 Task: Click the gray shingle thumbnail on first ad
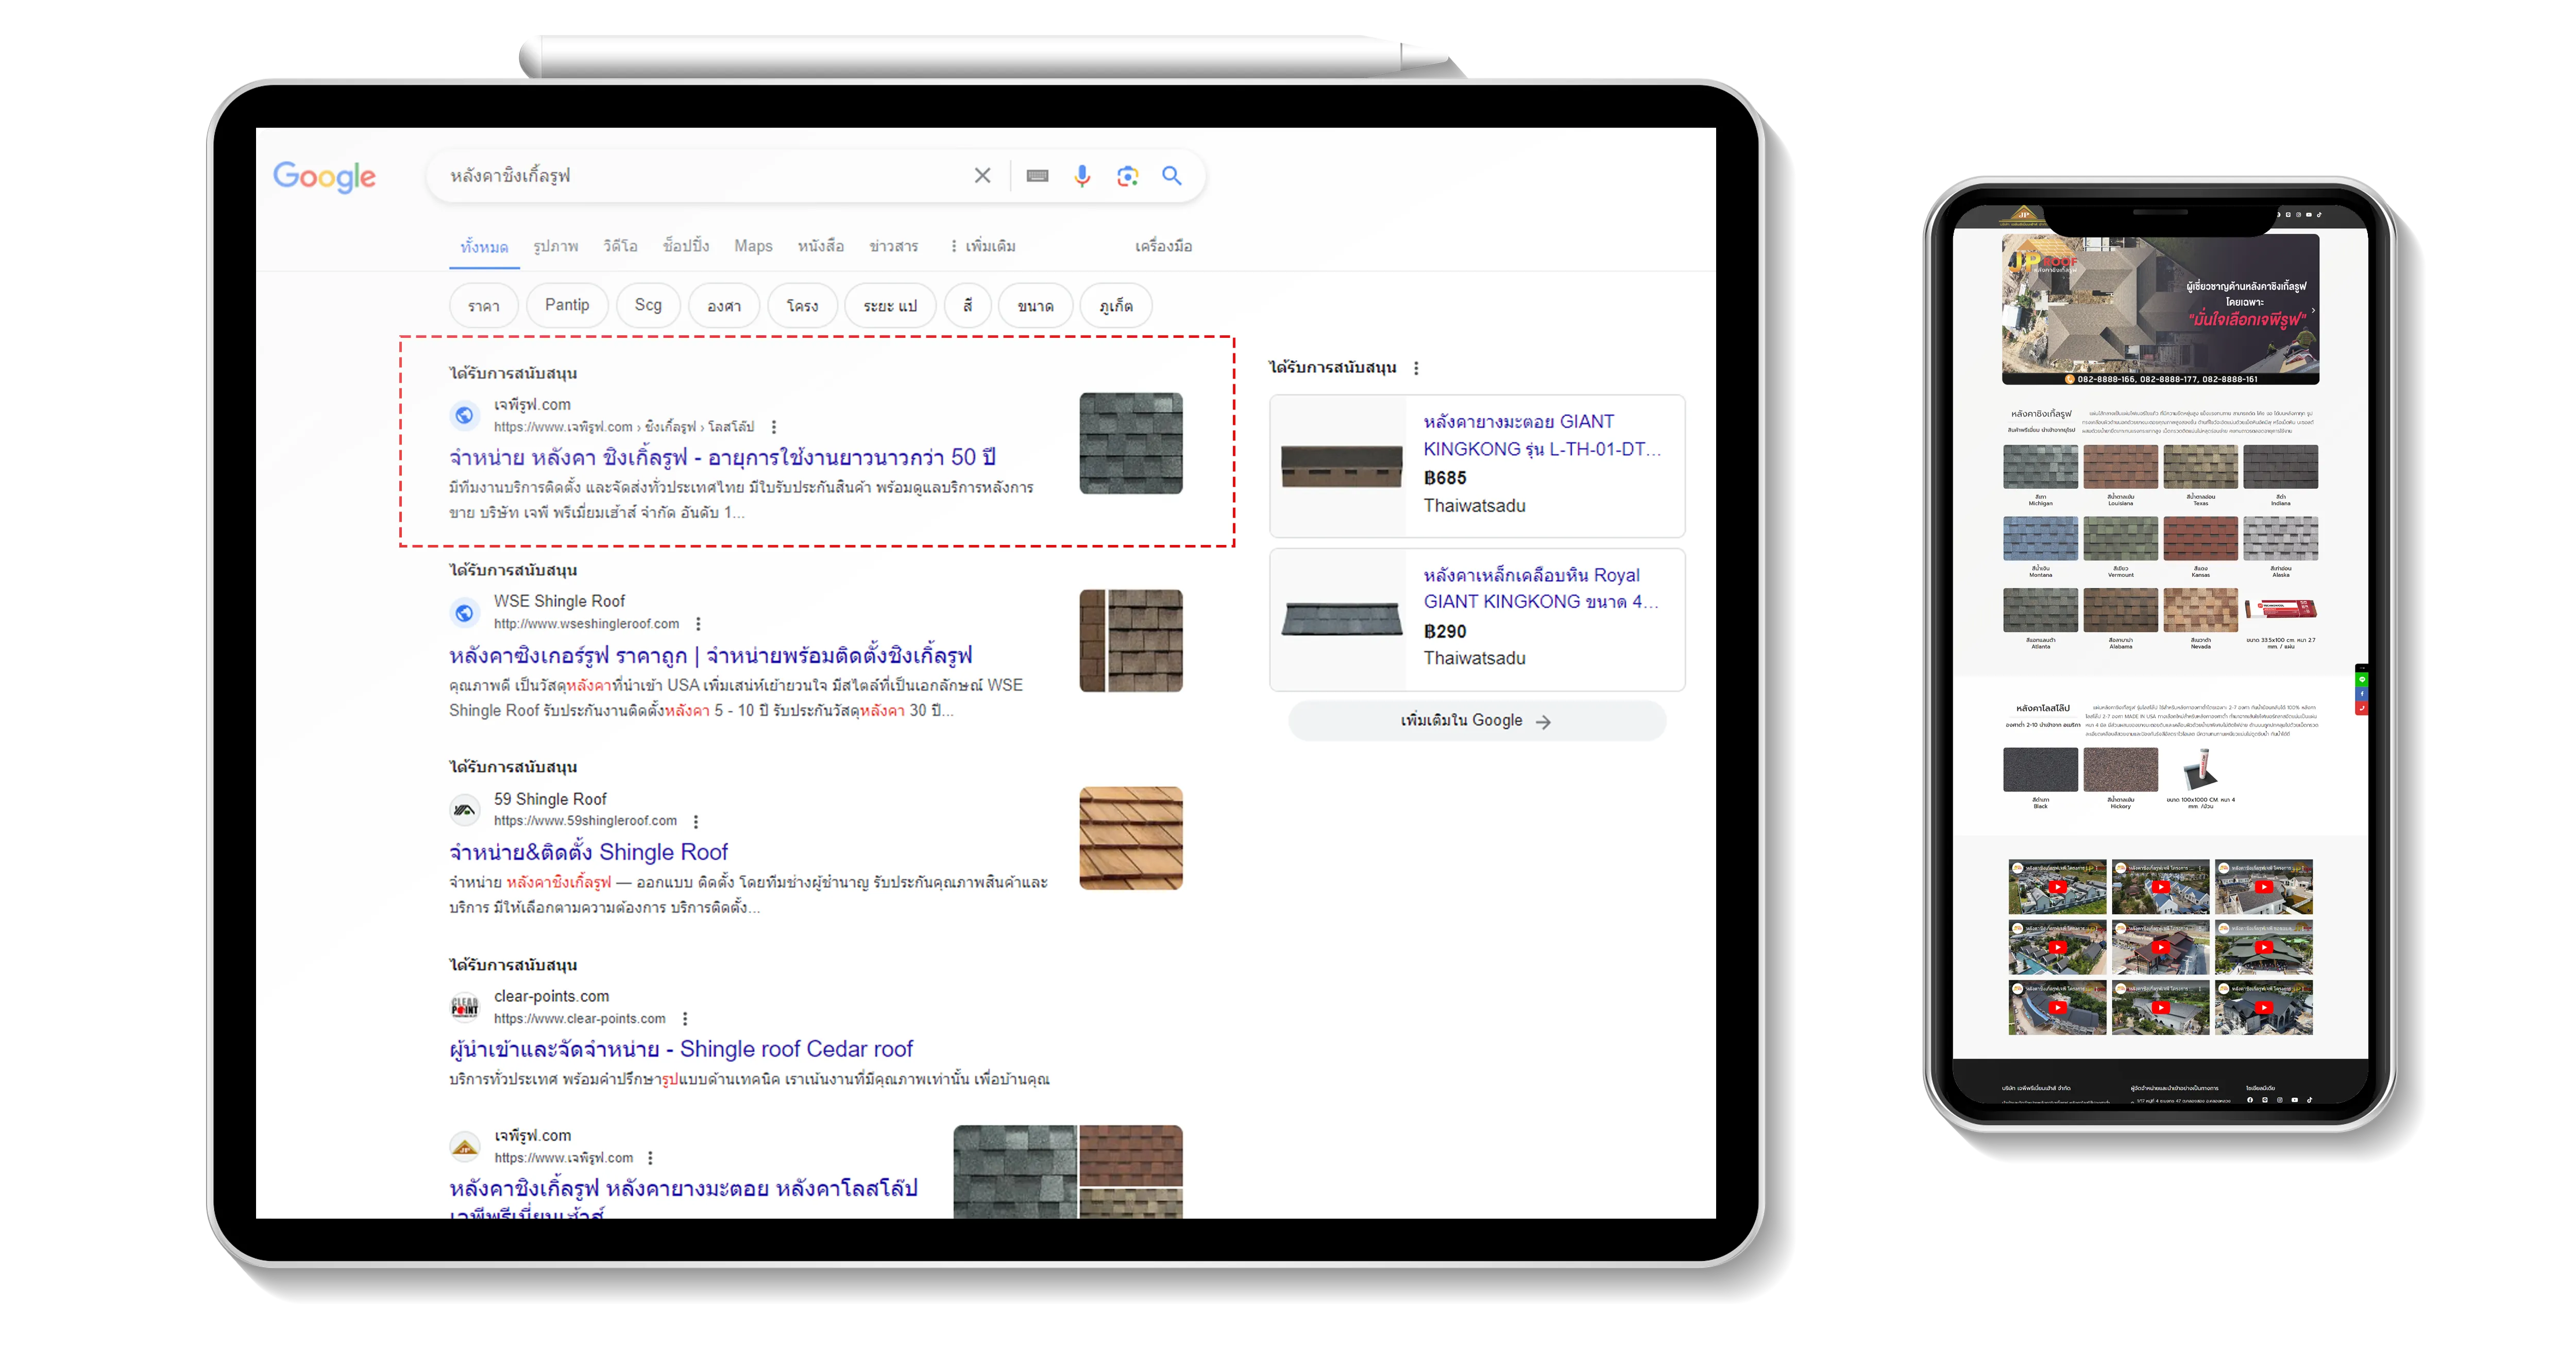click(1131, 443)
